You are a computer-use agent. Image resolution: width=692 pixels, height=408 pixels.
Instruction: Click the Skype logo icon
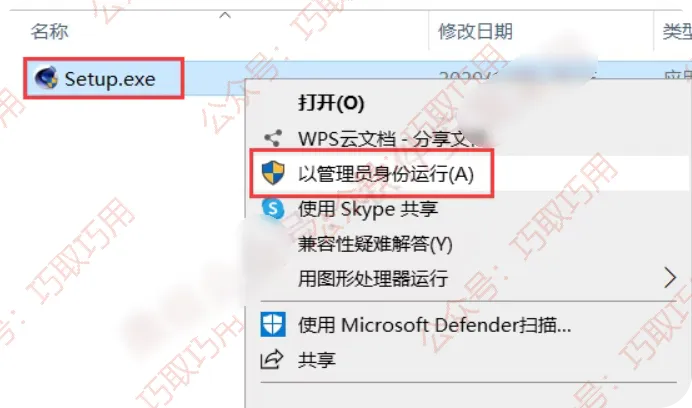pyautogui.click(x=273, y=208)
